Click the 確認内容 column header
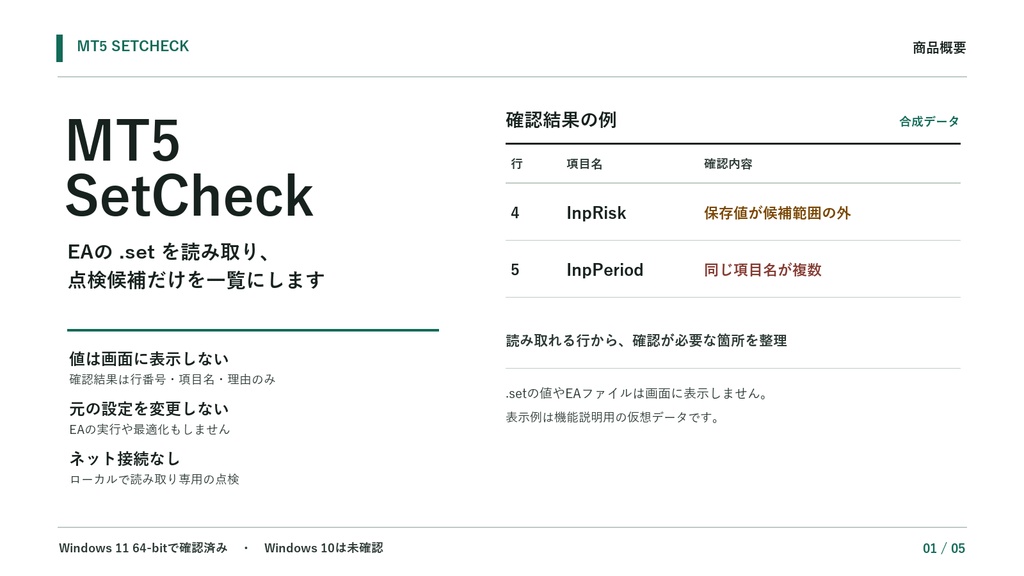 pyautogui.click(x=728, y=164)
